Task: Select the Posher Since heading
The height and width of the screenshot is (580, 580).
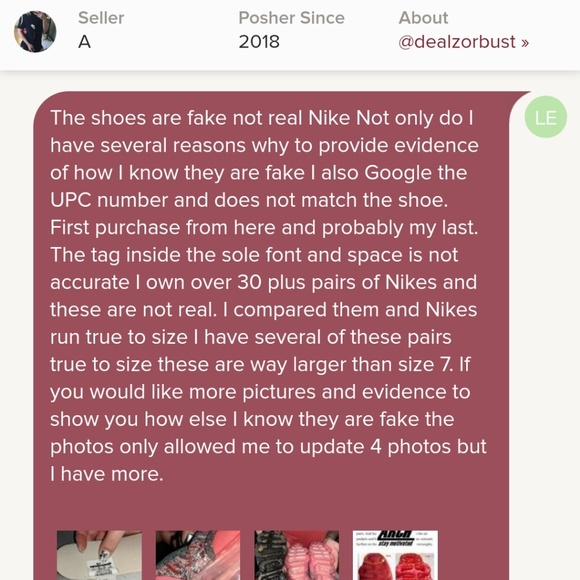Action: click(291, 18)
